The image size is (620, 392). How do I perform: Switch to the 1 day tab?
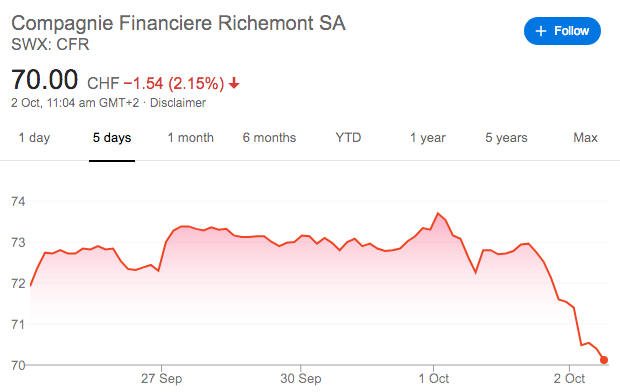pyautogui.click(x=34, y=138)
